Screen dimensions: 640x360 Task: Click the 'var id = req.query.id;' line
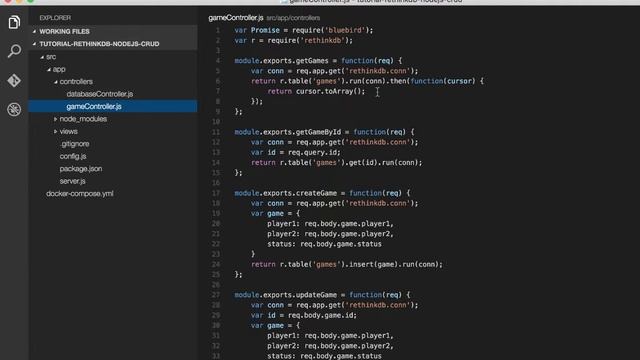[296, 152]
